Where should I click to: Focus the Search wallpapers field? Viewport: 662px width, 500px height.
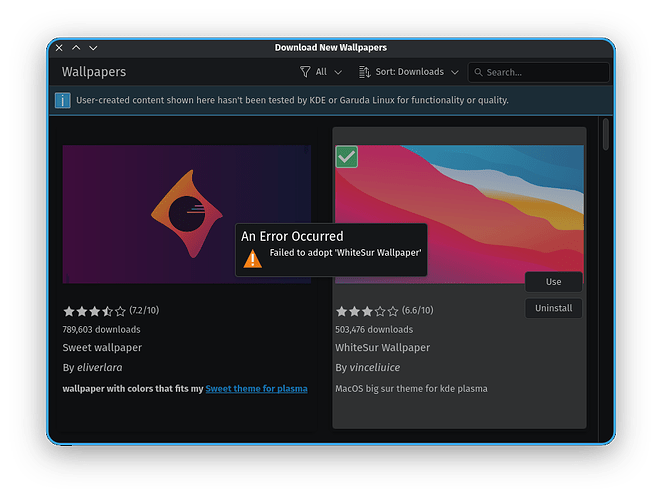click(x=538, y=72)
